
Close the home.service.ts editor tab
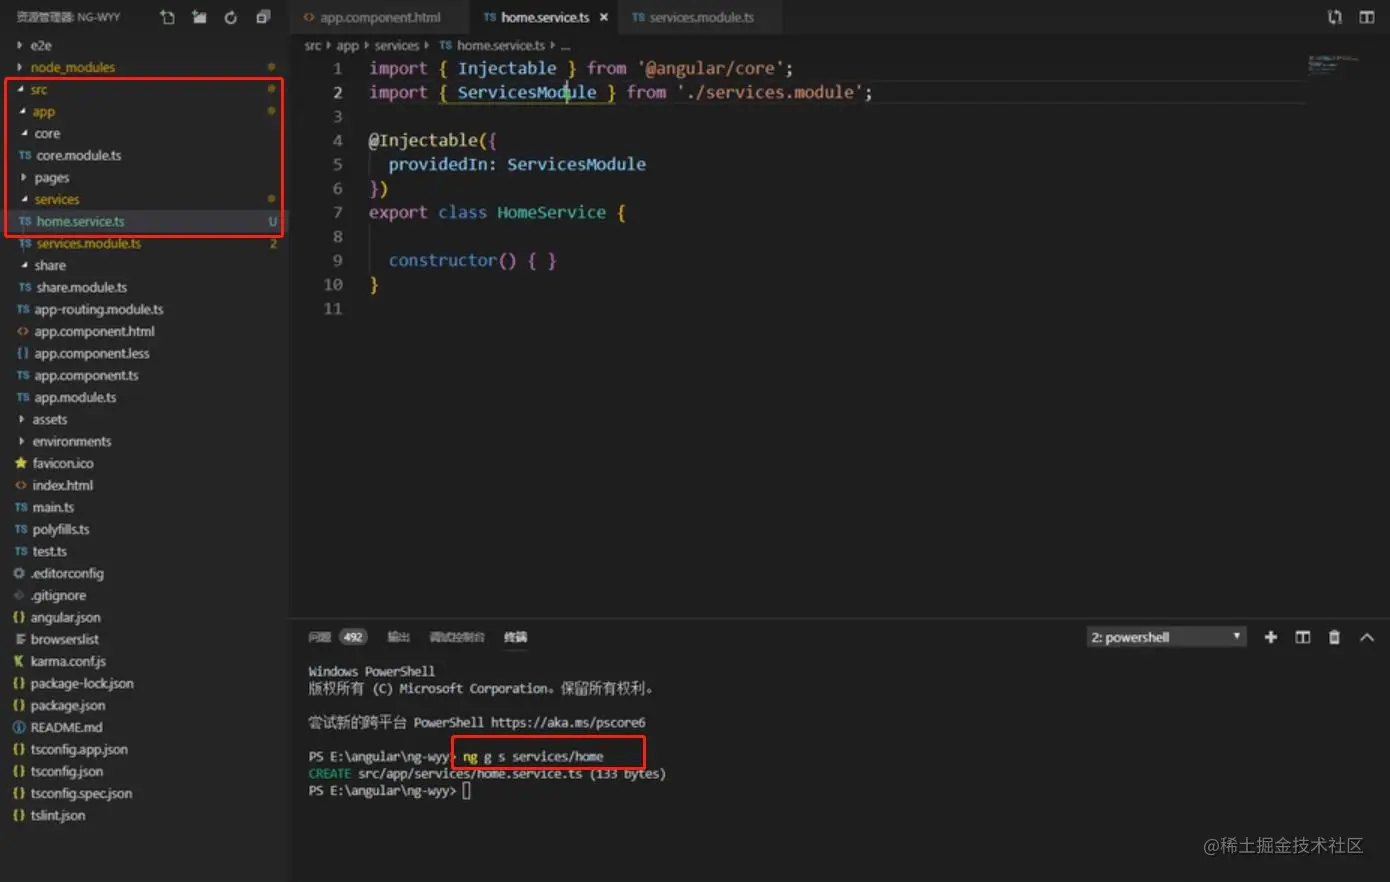pyautogui.click(x=603, y=17)
